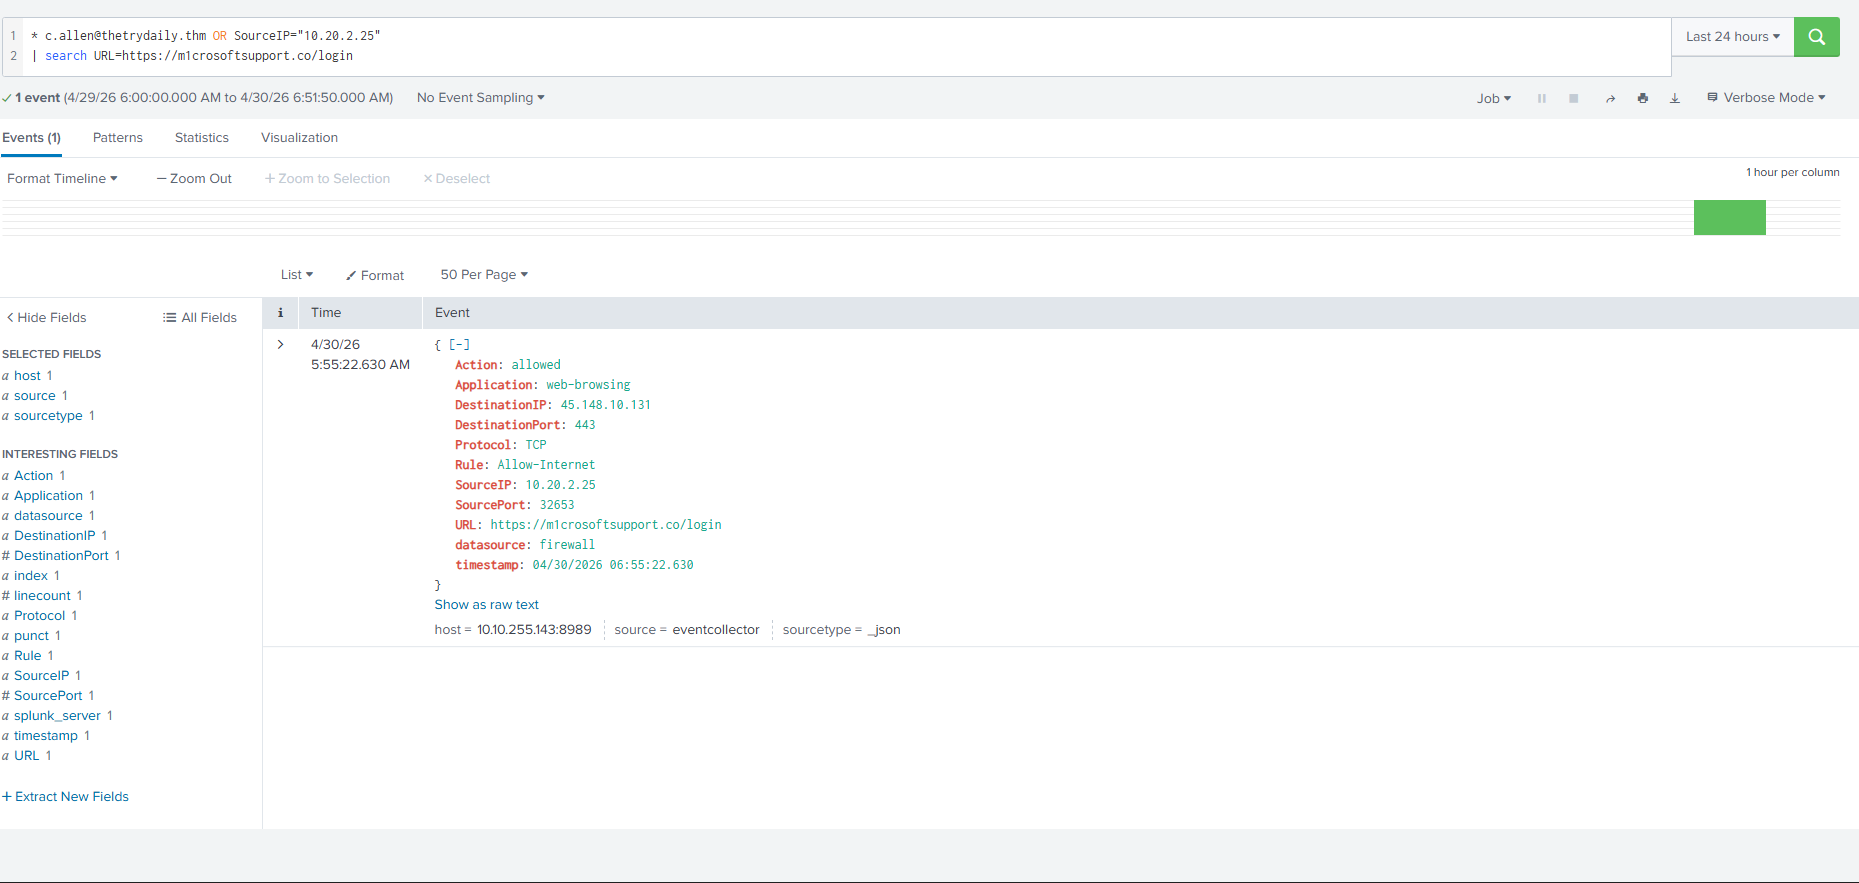Open All Fields dialog

coord(200,318)
